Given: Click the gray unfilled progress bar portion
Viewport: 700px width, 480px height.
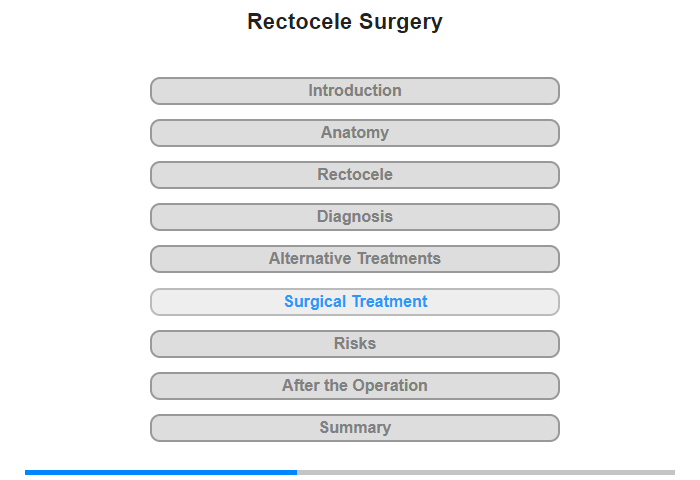Looking at the screenshot, I should 485,472.
